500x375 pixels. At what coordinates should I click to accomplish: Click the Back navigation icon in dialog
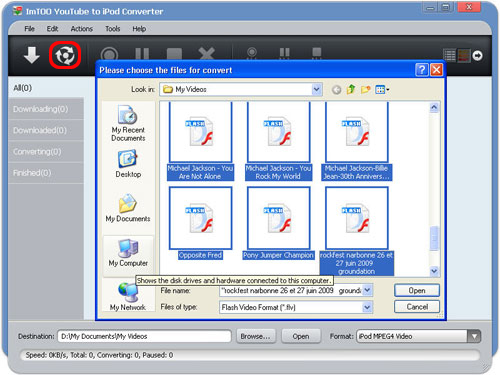coord(337,90)
